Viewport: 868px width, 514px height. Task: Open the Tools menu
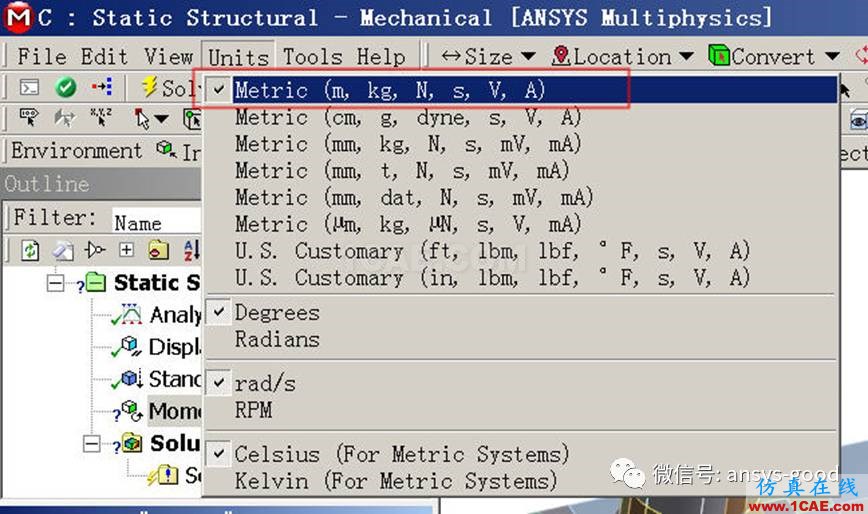[313, 56]
